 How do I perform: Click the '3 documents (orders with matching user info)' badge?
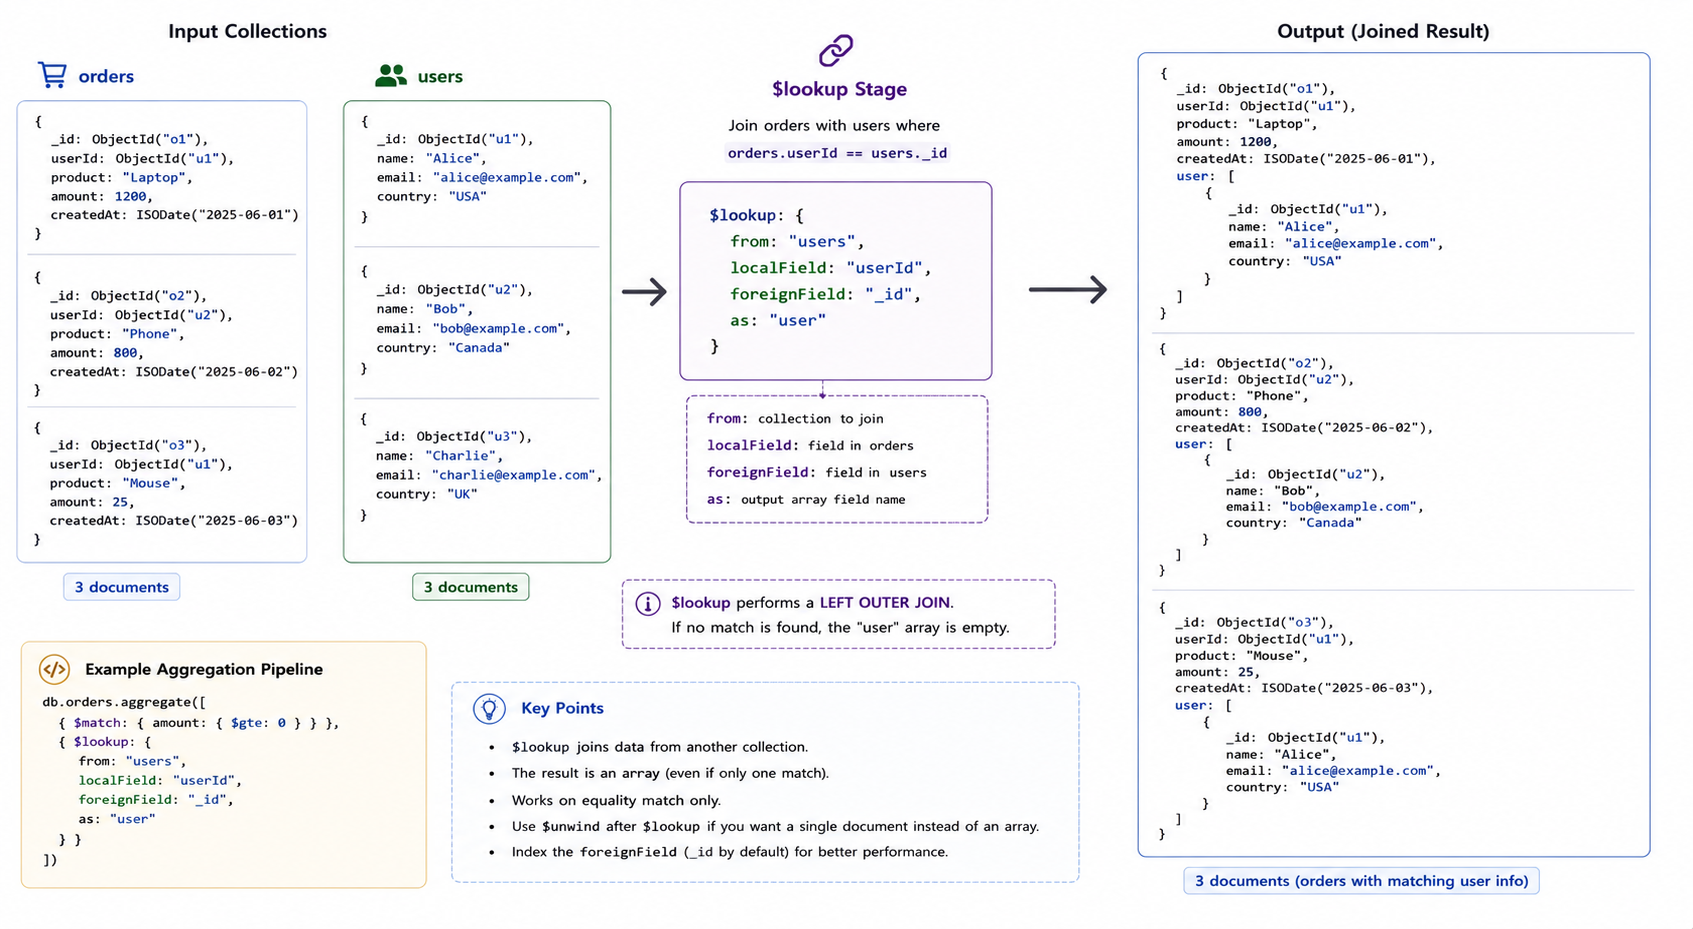(1361, 881)
